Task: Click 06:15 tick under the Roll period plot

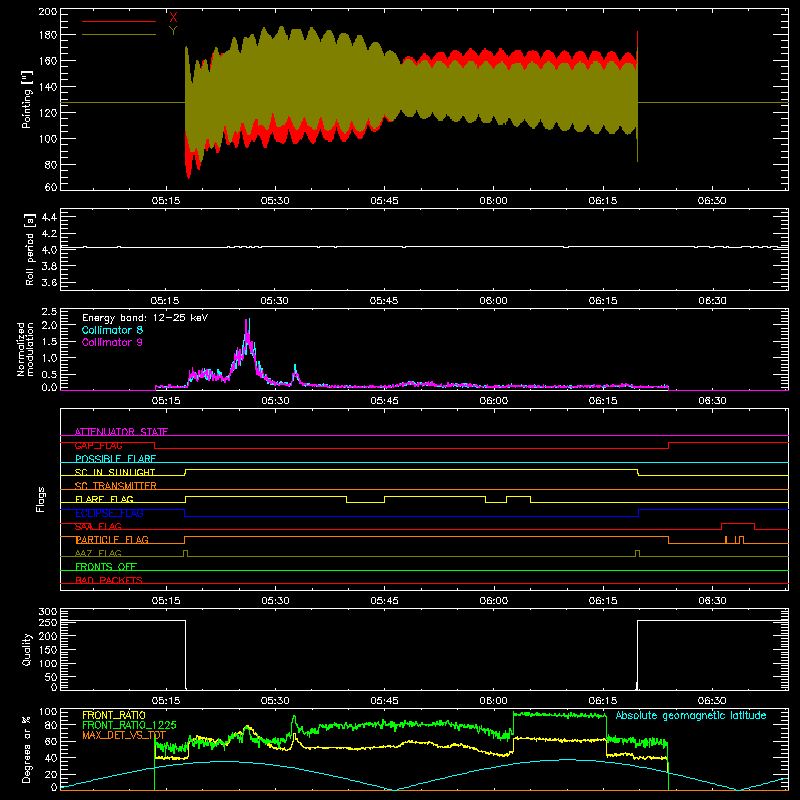Action: click(603, 301)
